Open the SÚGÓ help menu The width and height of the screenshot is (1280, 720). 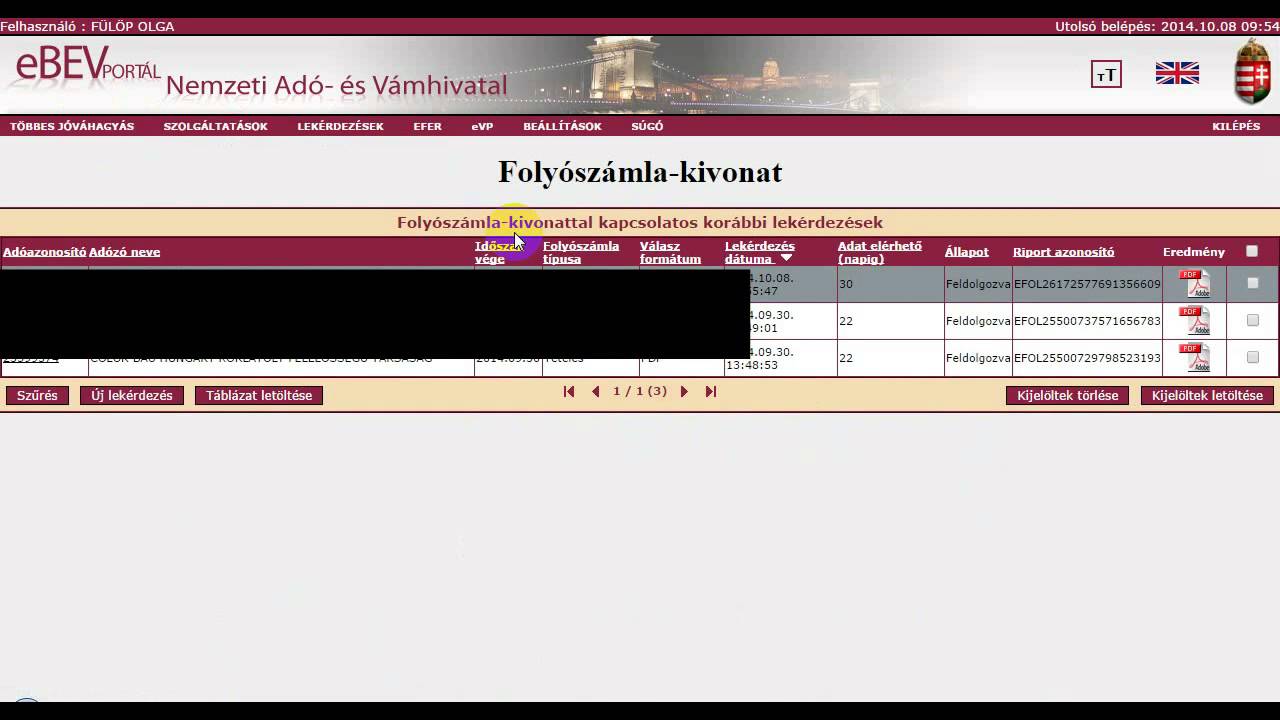[x=647, y=127]
